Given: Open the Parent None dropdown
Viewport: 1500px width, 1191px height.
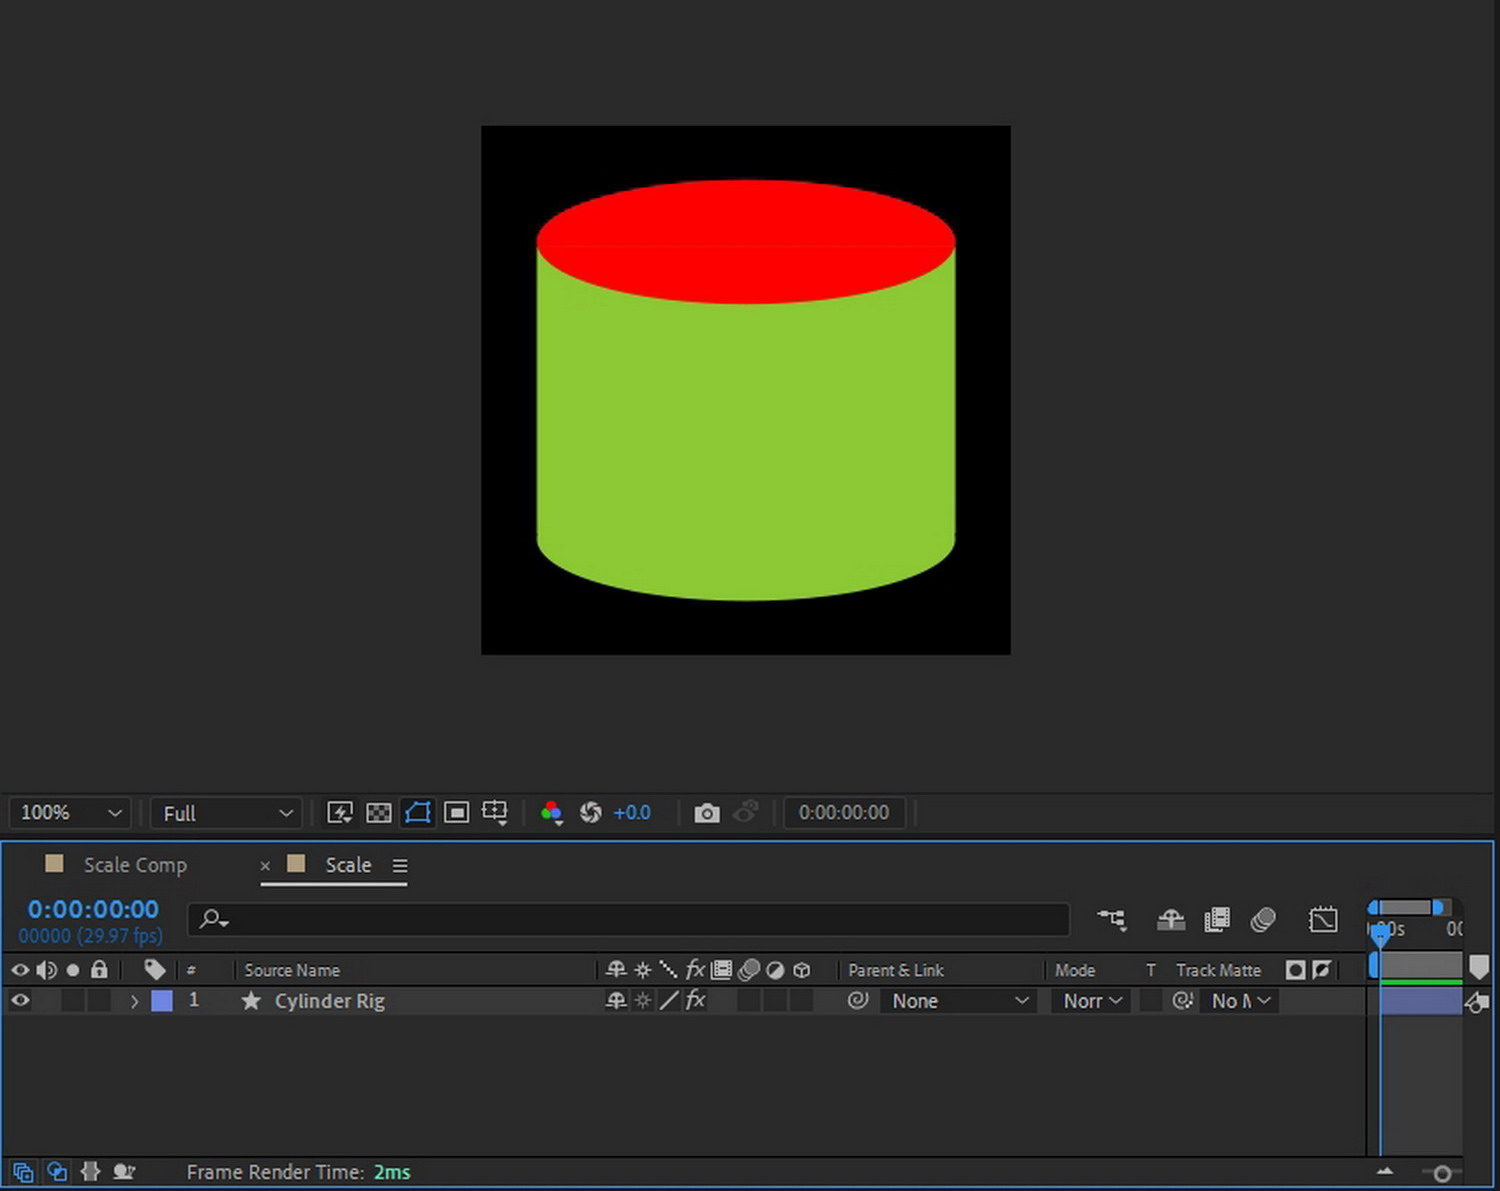Looking at the screenshot, I should [x=957, y=1001].
